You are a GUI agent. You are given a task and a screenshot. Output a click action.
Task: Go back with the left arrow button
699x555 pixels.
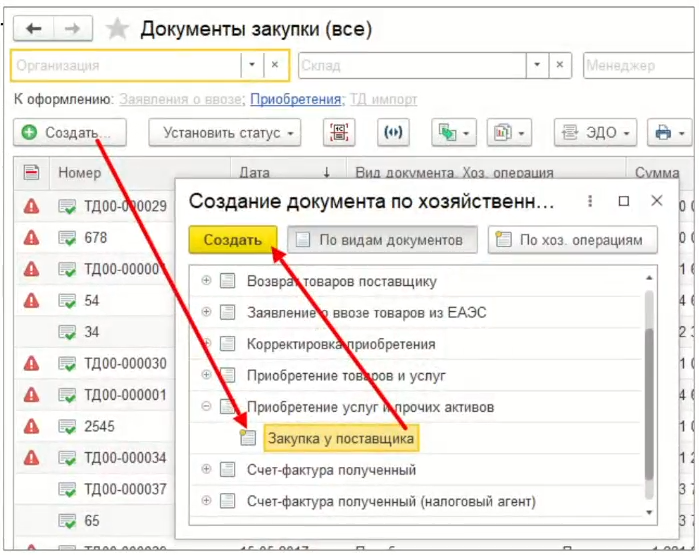tap(33, 29)
